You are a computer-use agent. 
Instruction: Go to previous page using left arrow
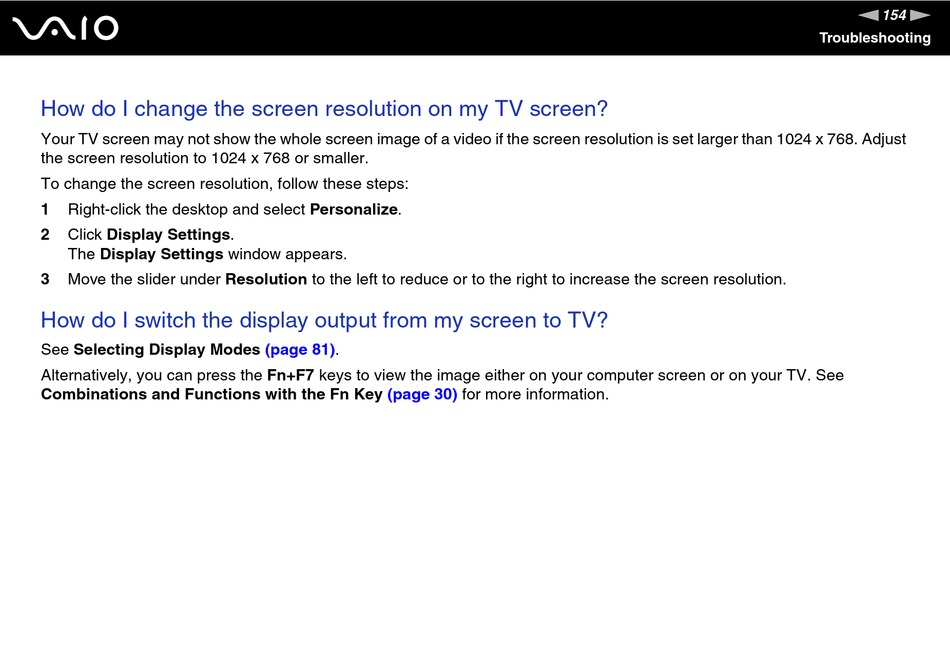[868, 15]
